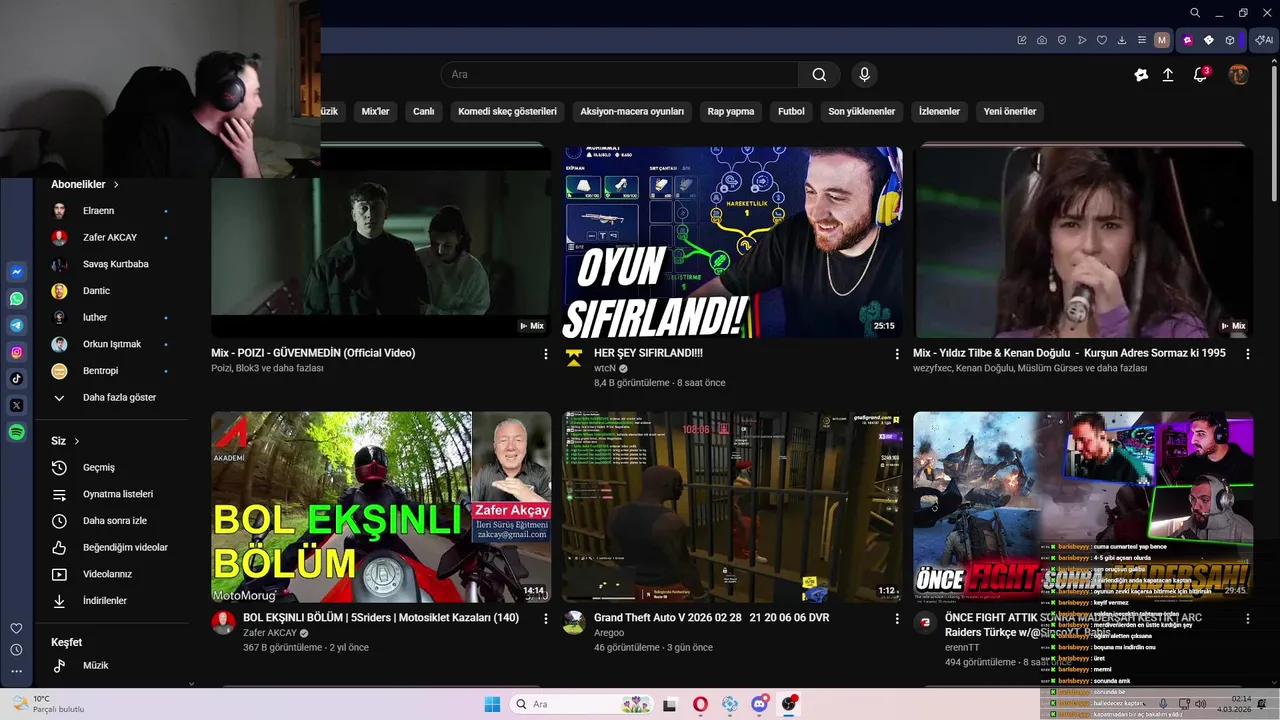
Task: Open Spotify in the browser sidebar
Action: [x=17, y=432]
